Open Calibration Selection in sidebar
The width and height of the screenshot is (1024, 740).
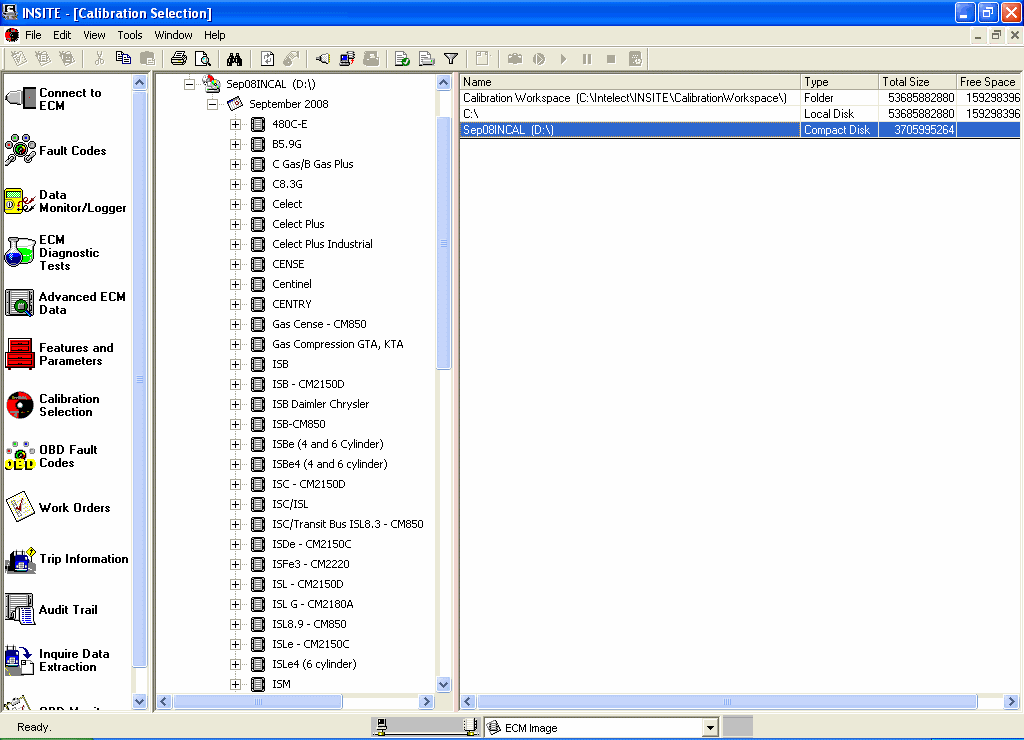pos(52,405)
